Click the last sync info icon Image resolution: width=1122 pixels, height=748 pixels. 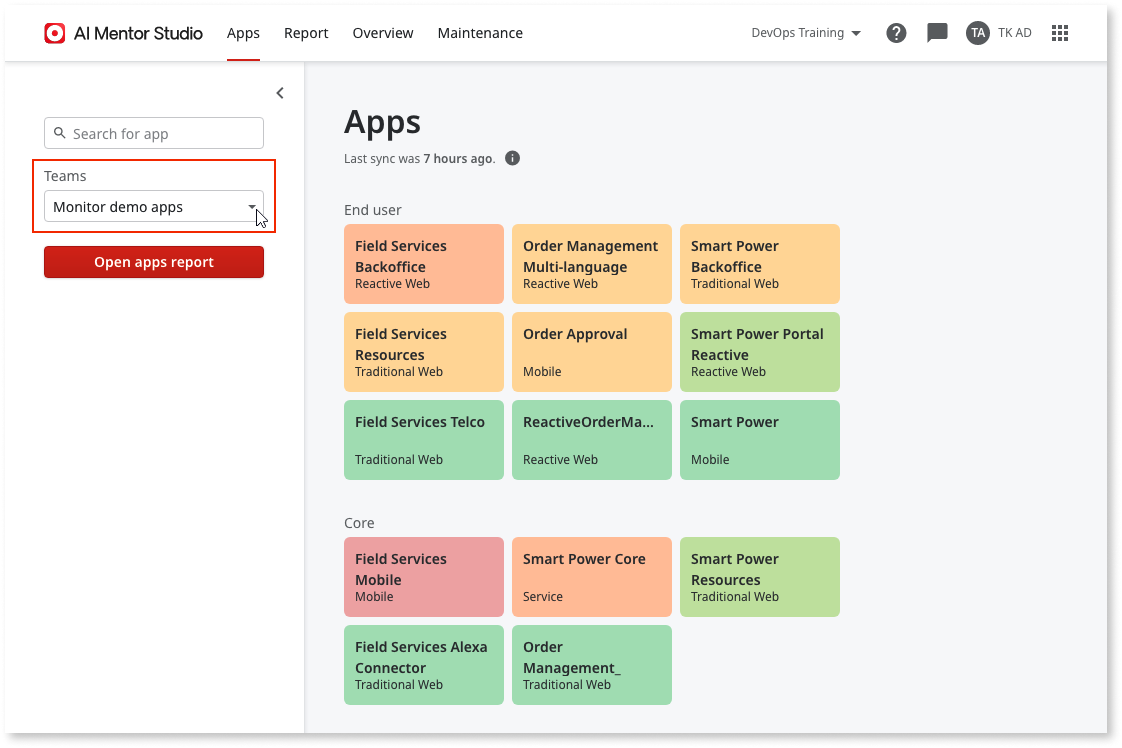pyautogui.click(x=512, y=158)
